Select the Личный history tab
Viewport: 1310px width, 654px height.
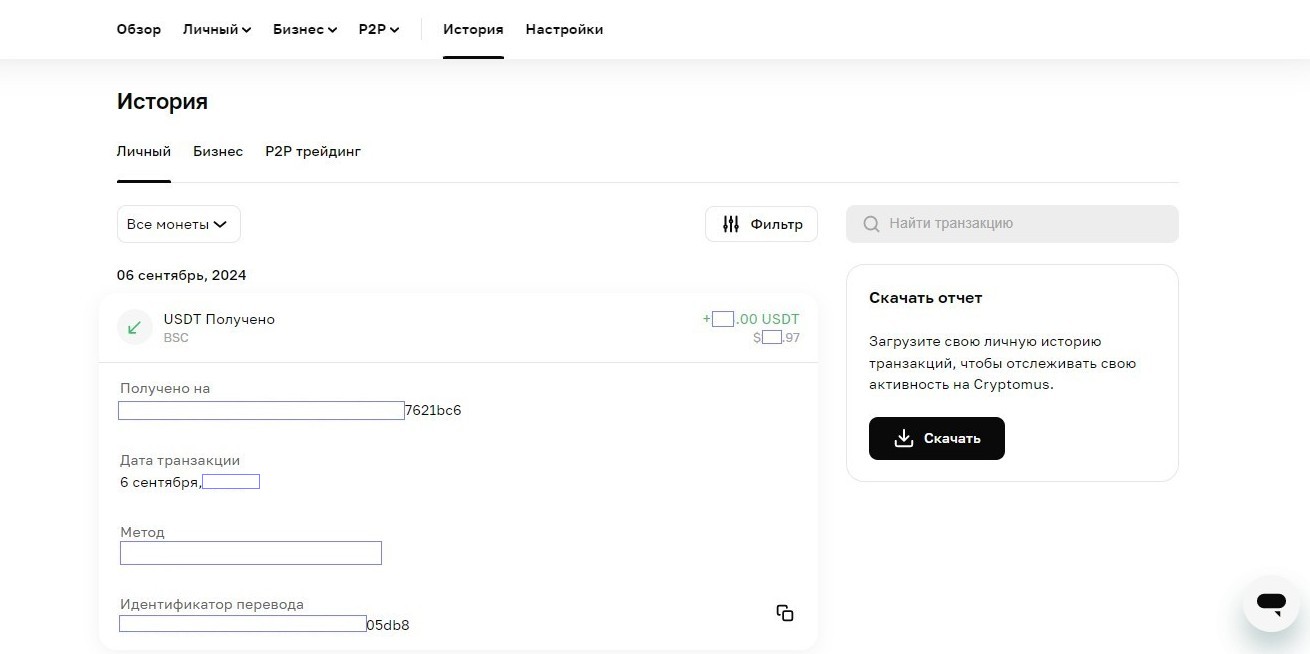click(x=144, y=151)
